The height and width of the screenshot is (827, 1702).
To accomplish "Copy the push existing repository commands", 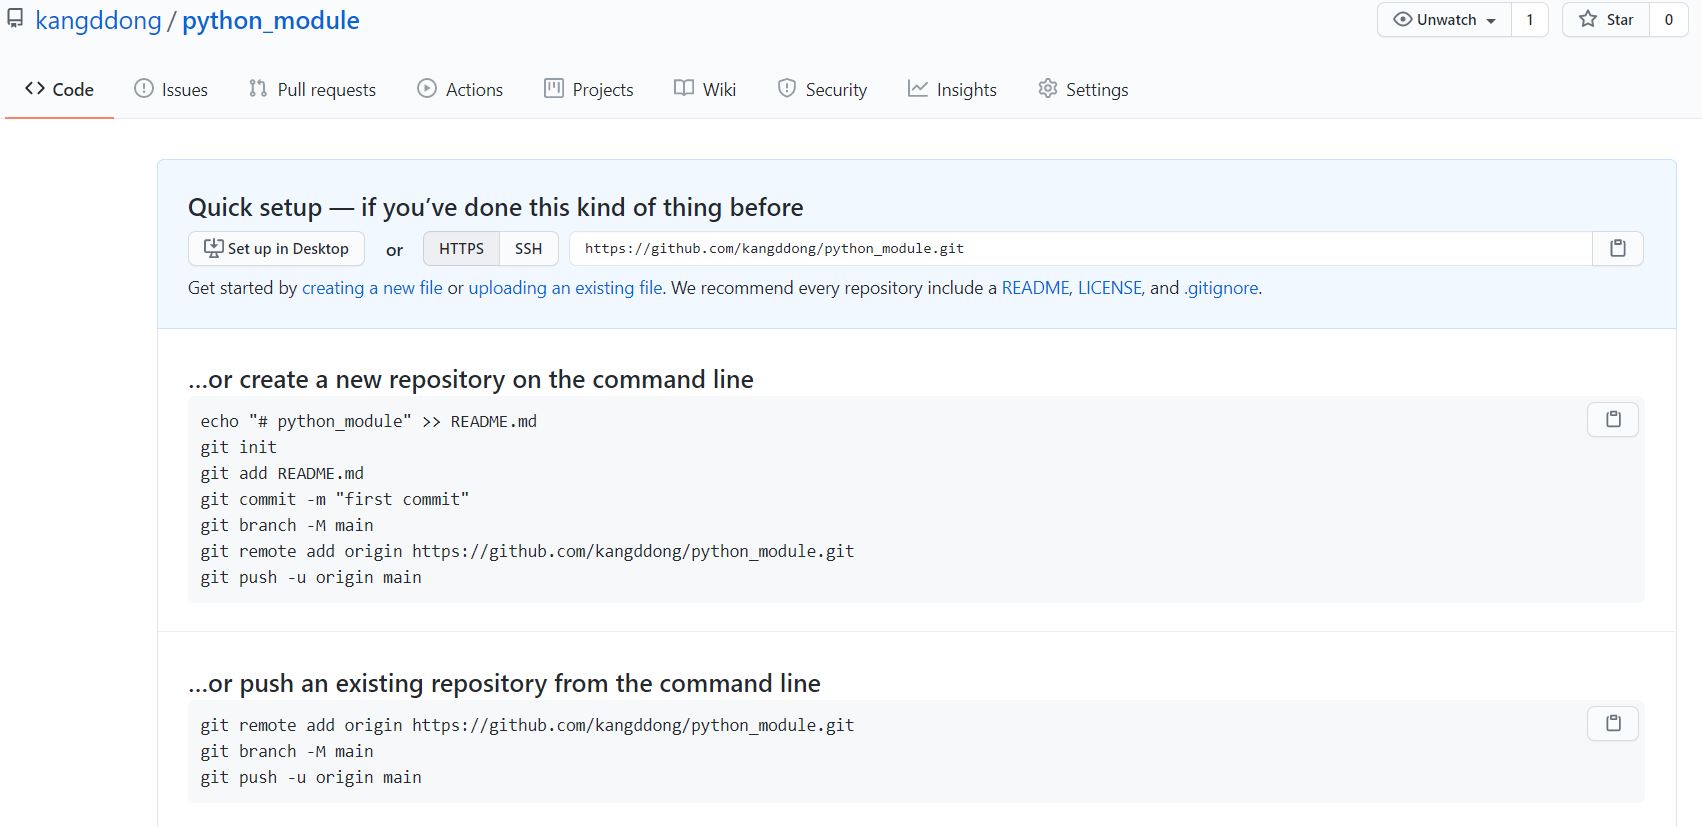I will pos(1613,723).
